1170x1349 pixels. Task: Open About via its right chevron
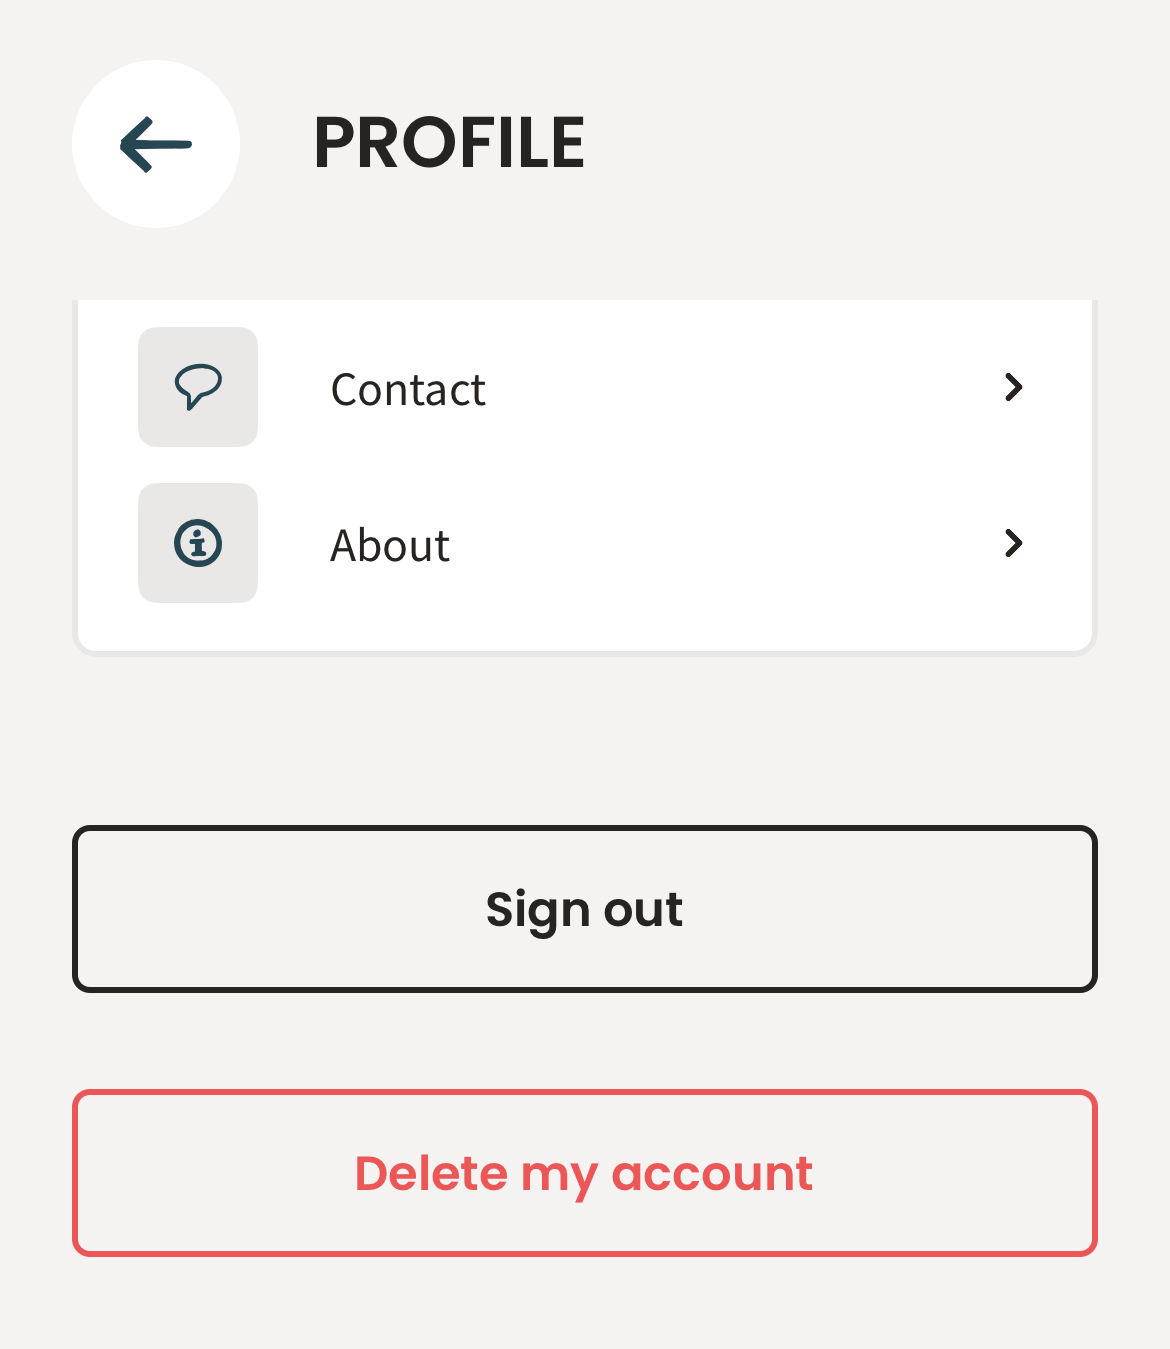tap(1013, 543)
